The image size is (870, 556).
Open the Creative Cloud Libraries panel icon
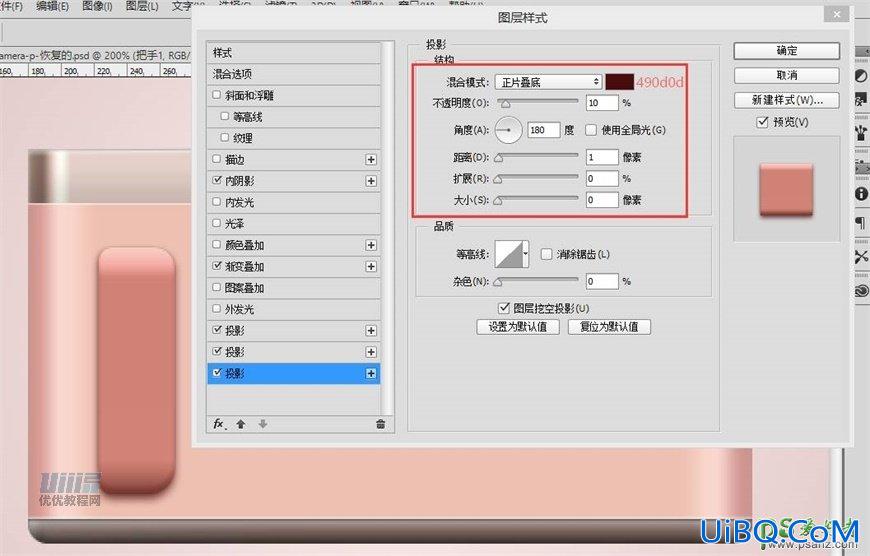(x=861, y=290)
